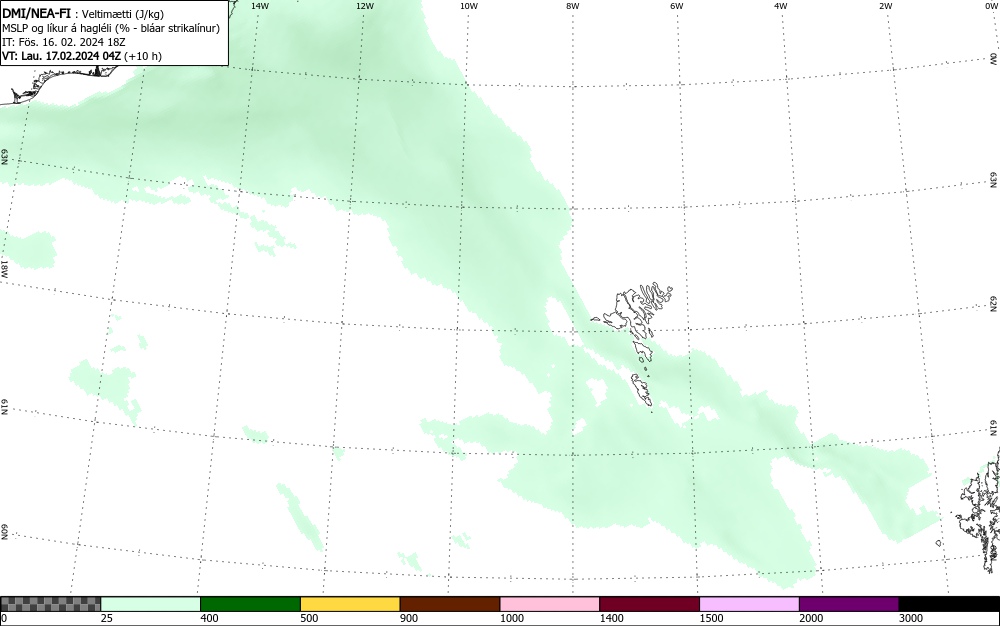The width and height of the screenshot is (1000, 626).
Task: Click the checkered 0–25 legend swatch
Action: pos(50,604)
